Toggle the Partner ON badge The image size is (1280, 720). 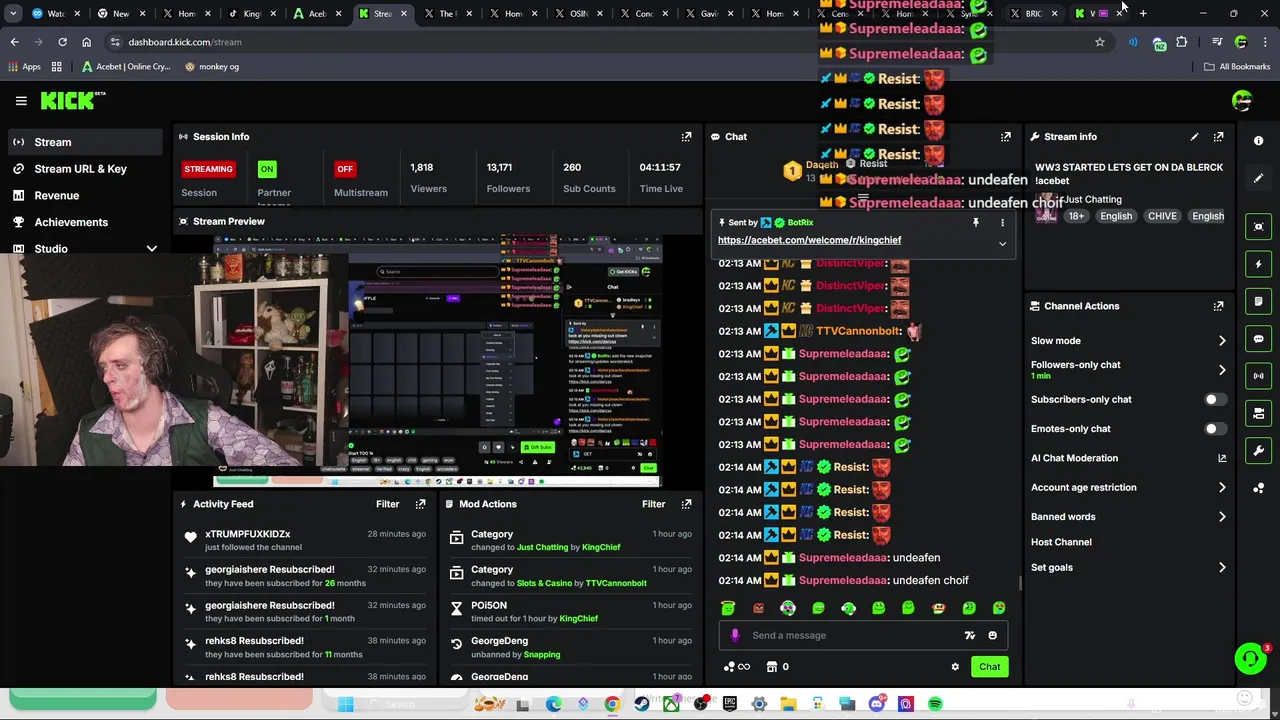266,169
